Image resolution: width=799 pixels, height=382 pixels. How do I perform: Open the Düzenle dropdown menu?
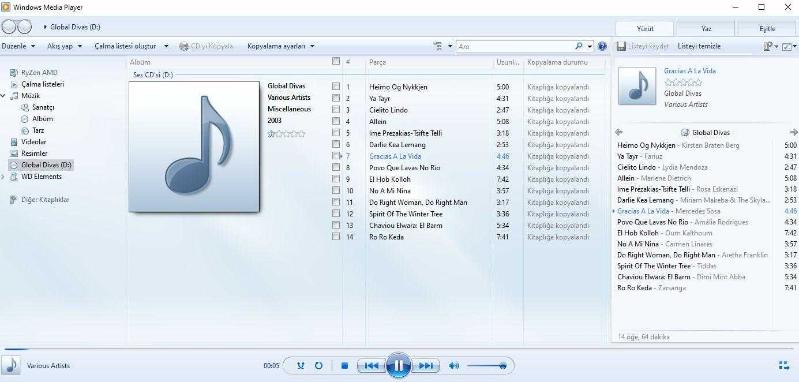click(x=18, y=46)
